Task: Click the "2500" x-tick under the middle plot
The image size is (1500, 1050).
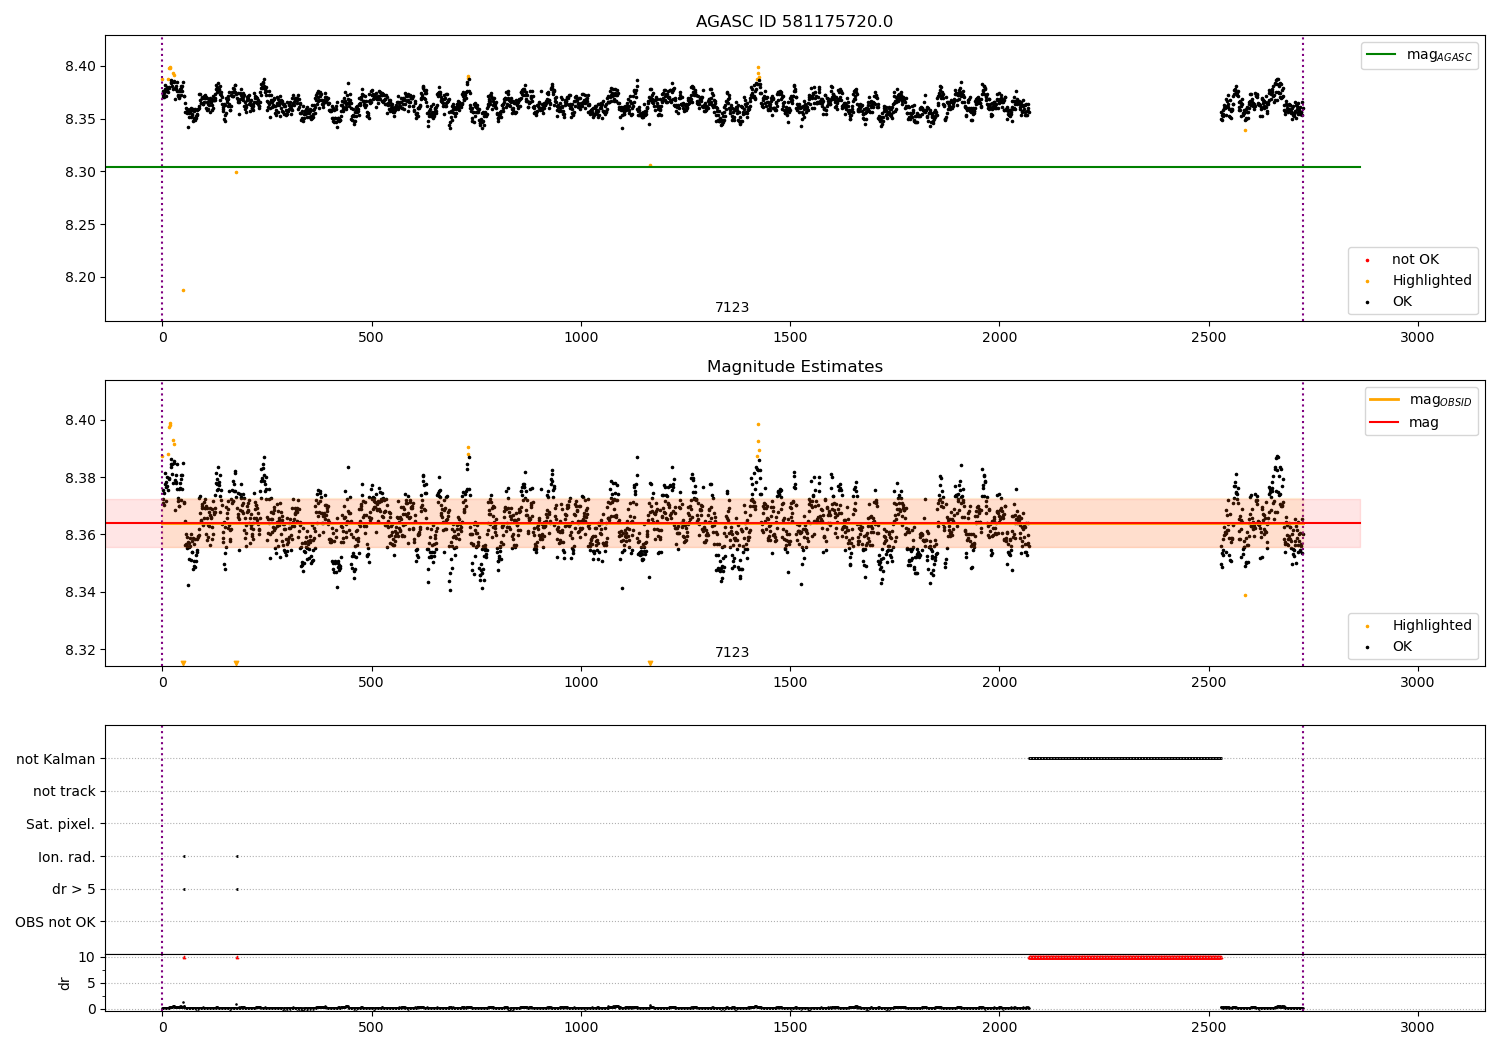Action: pyautogui.click(x=1208, y=683)
